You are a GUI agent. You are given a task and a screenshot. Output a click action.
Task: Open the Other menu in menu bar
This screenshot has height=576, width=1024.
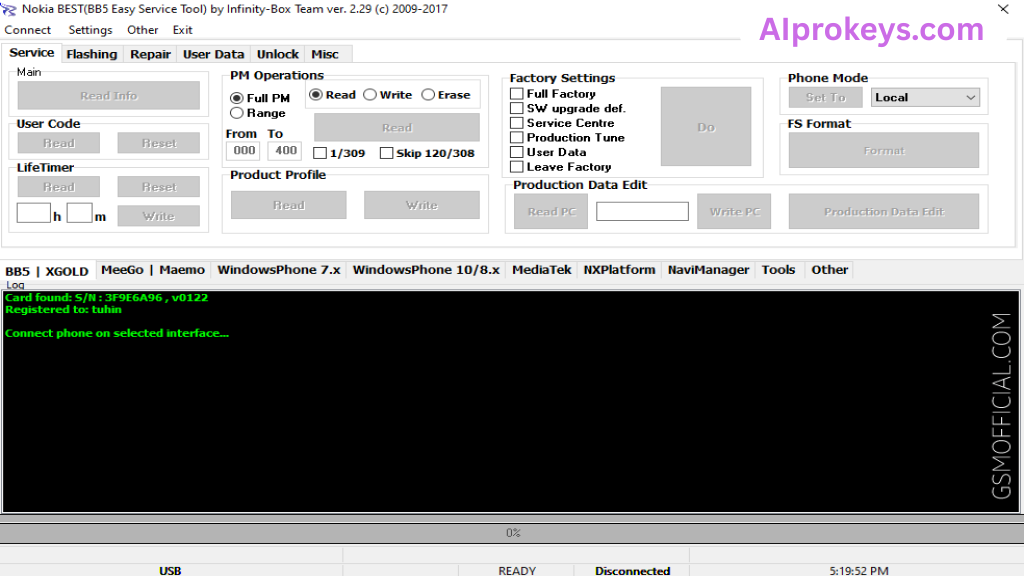[142, 30]
